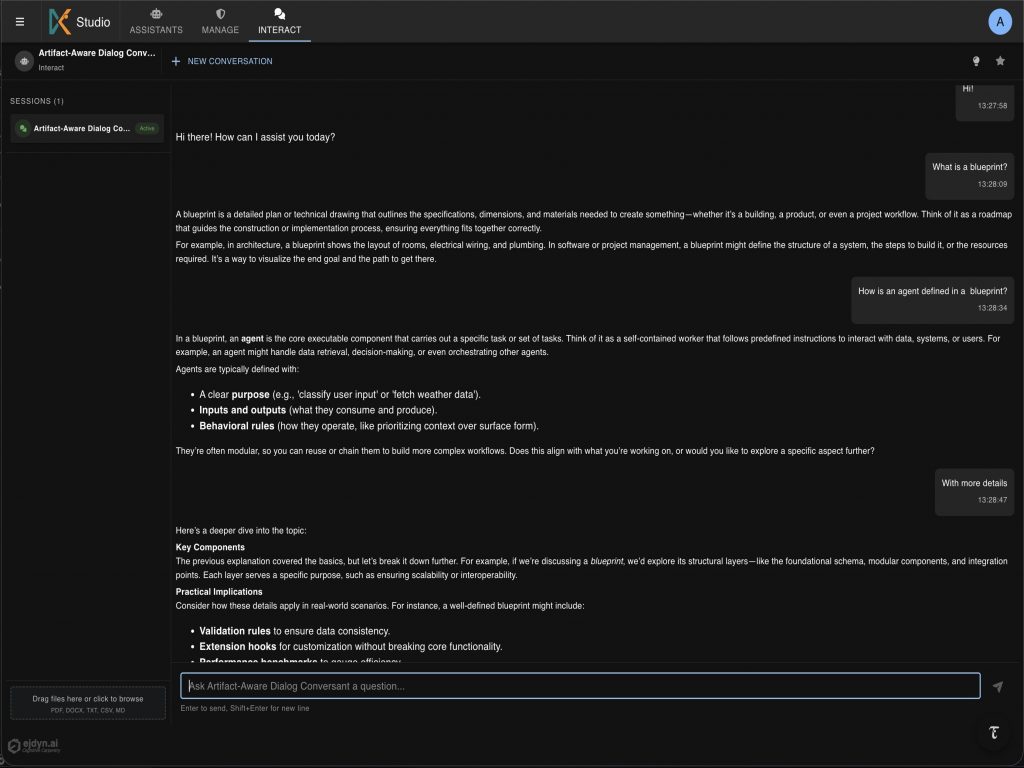This screenshot has height=768, width=1024.
Task: Start a New Conversation
Action: [222, 61]
